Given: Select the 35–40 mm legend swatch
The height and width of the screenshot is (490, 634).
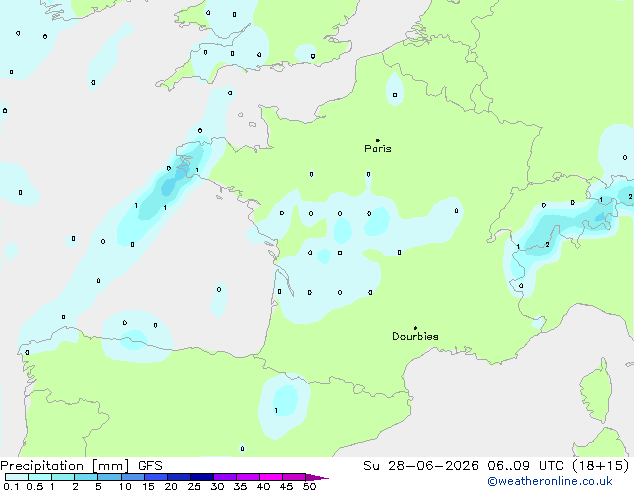Looking at the screenshot, I should tap(247, 477).
